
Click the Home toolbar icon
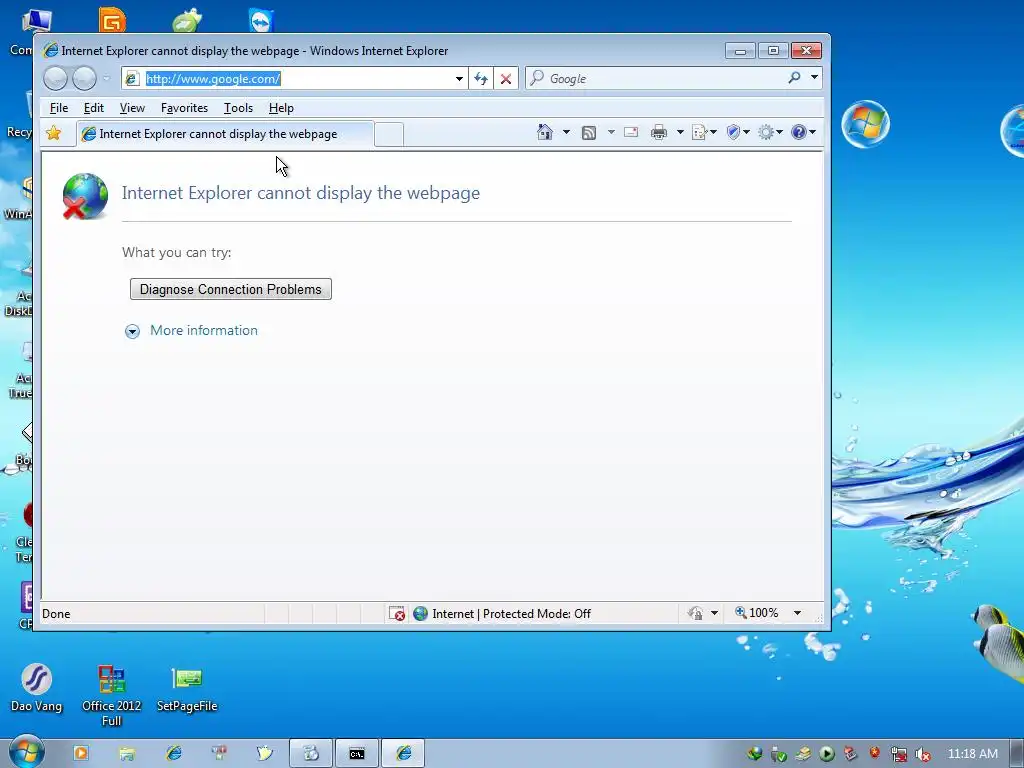click(545, 133)
